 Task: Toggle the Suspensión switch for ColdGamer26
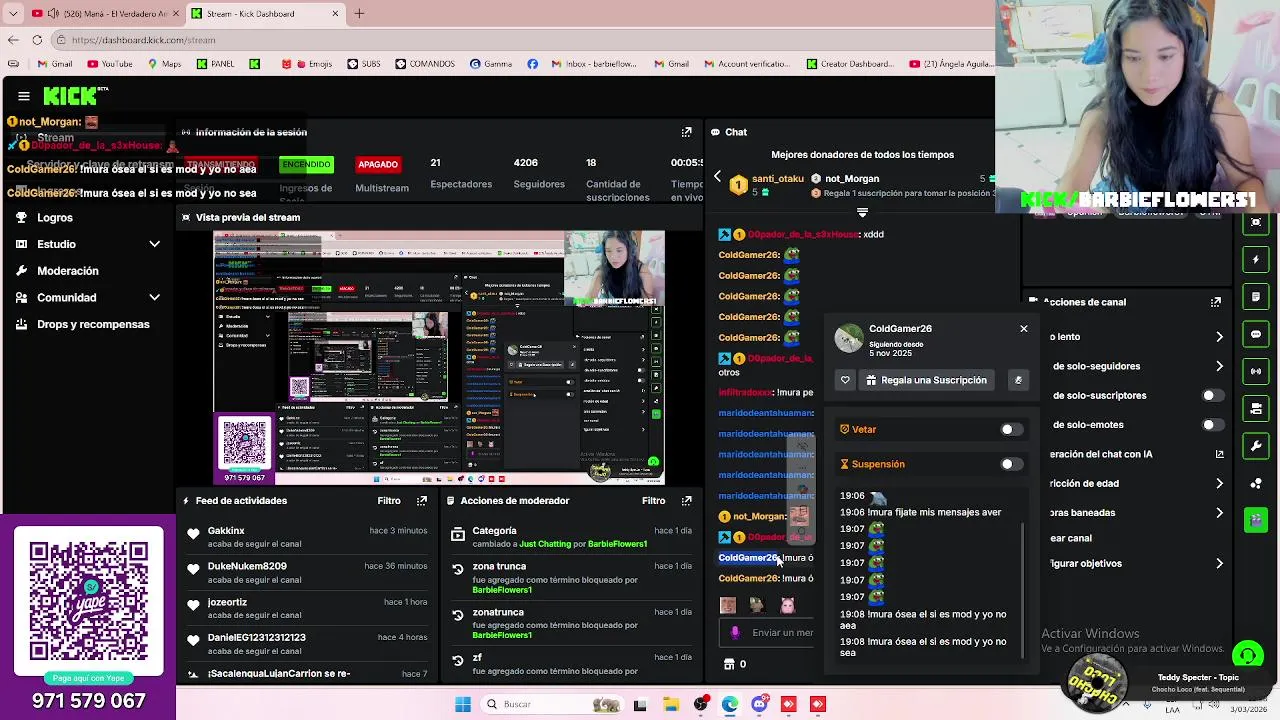(1011, 465)
